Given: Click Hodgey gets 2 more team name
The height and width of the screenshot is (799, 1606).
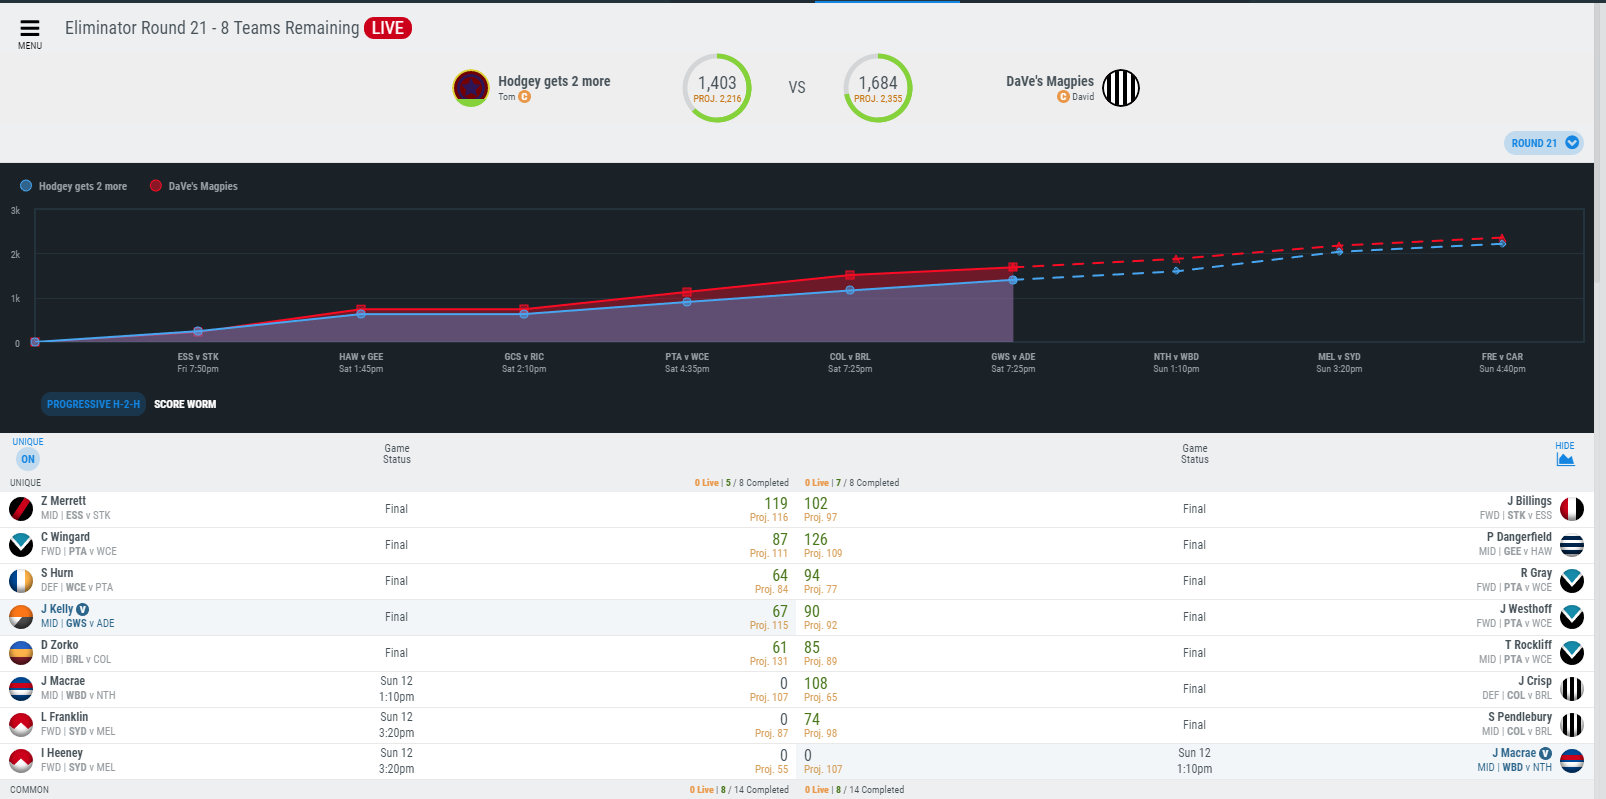Looking at the screenshot, I should 554,81.
